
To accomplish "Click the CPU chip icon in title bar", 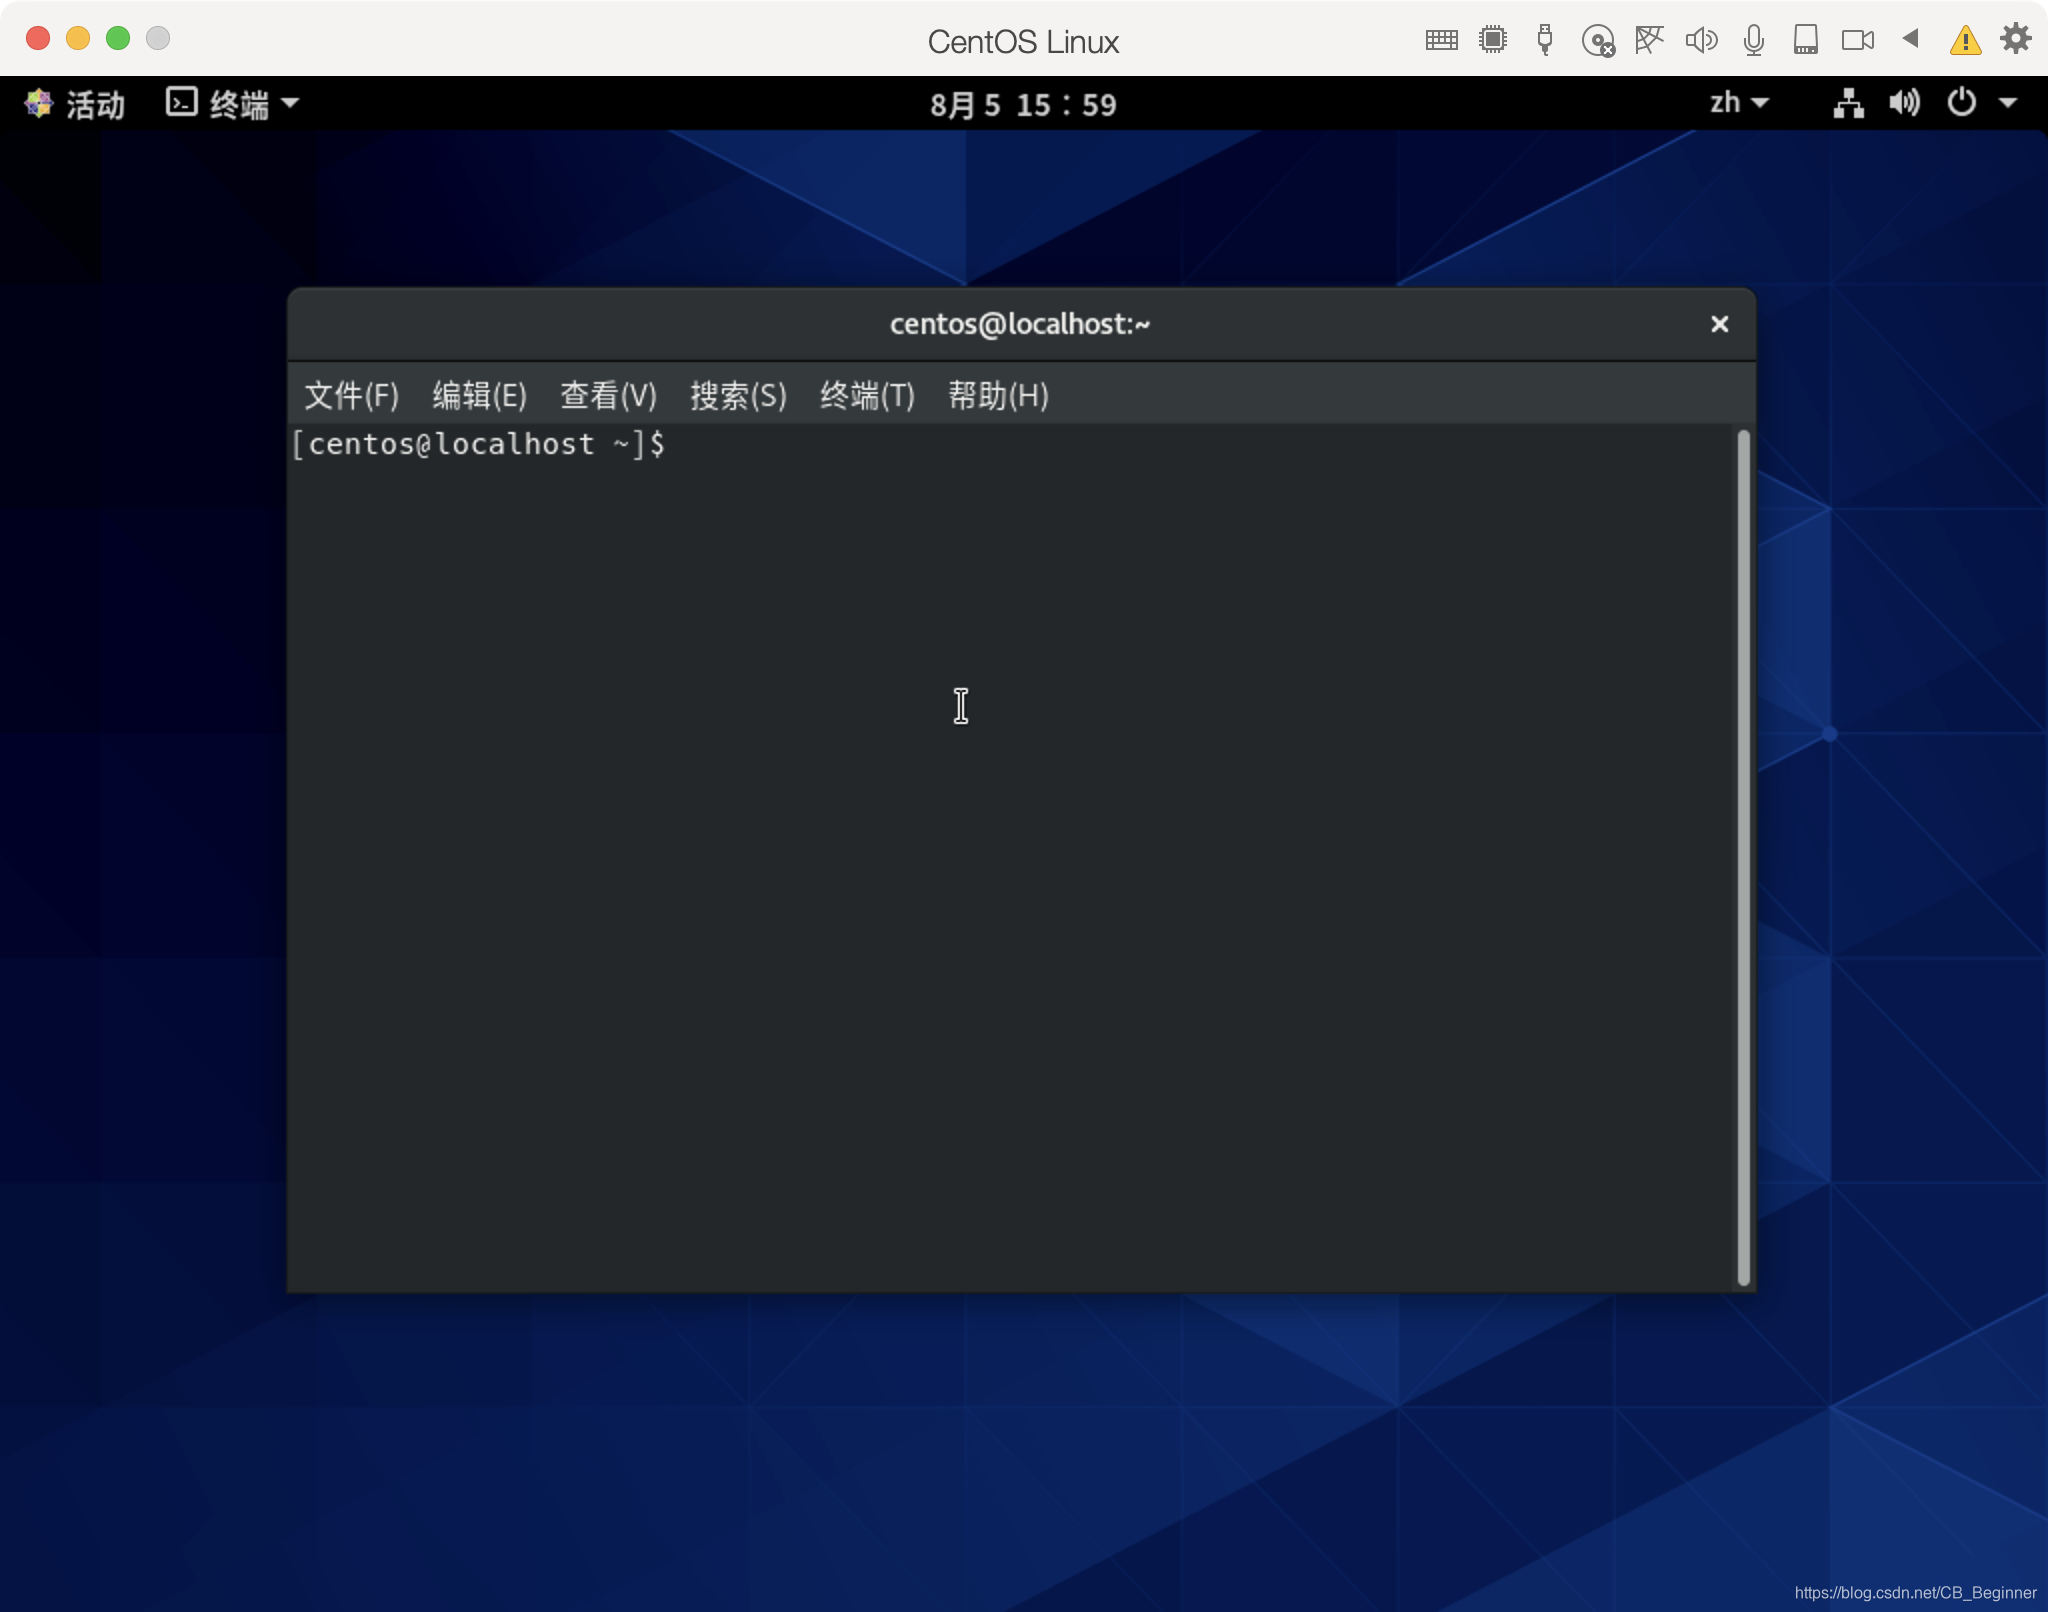I will [x=1493, y=40].
